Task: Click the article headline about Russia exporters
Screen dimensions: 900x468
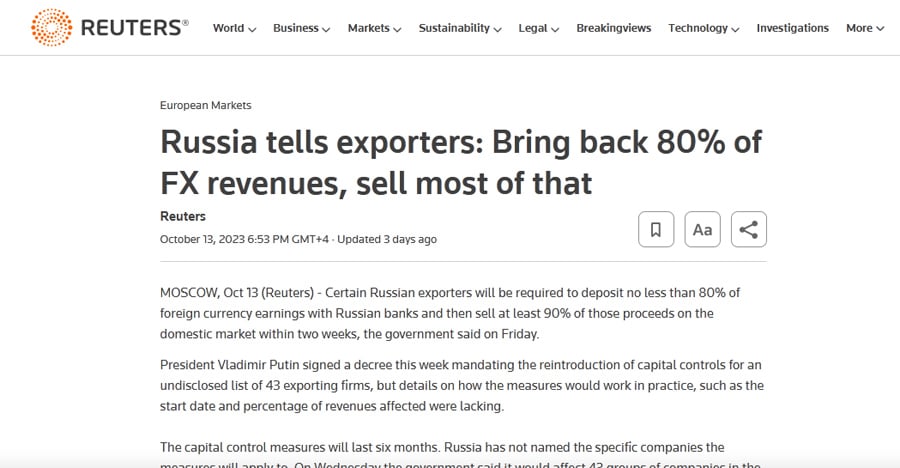Action: 461,163
